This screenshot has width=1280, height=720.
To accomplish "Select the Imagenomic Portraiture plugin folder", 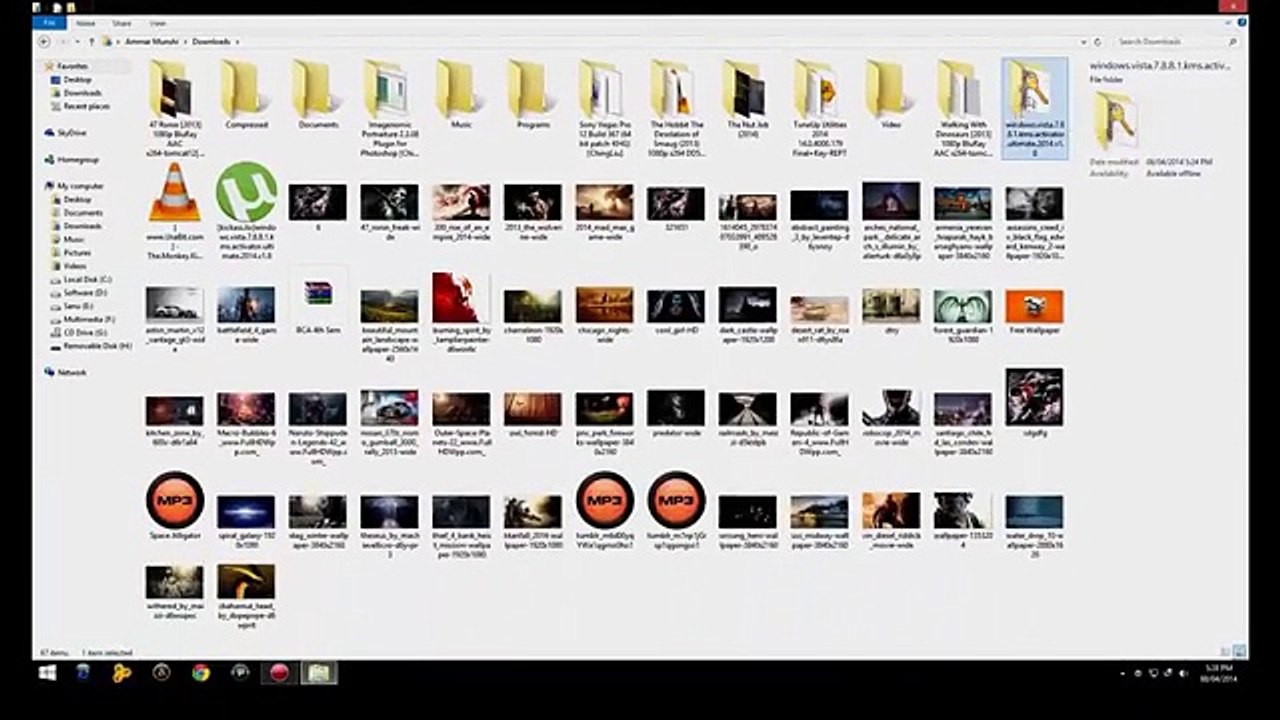I will (x=389, y=107).
